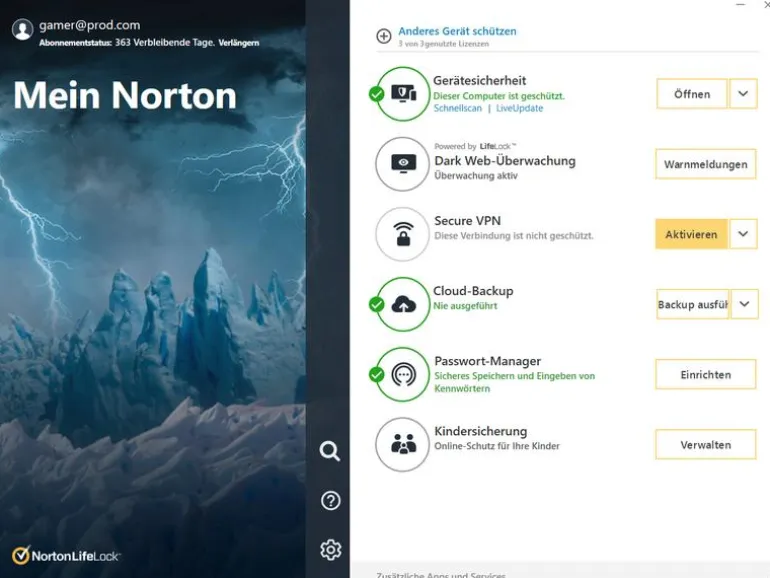Click 'Überwachung aktiv' status text
Screen dimensions: 770x578
476,175
